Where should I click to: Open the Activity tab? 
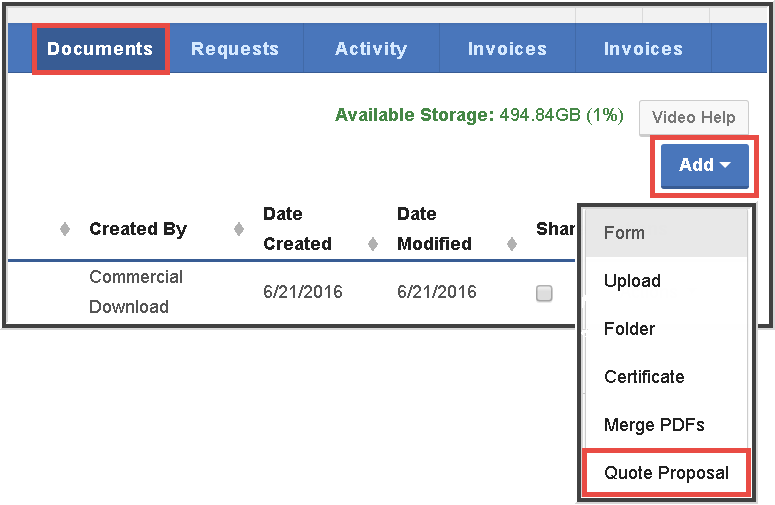(371, 48)
